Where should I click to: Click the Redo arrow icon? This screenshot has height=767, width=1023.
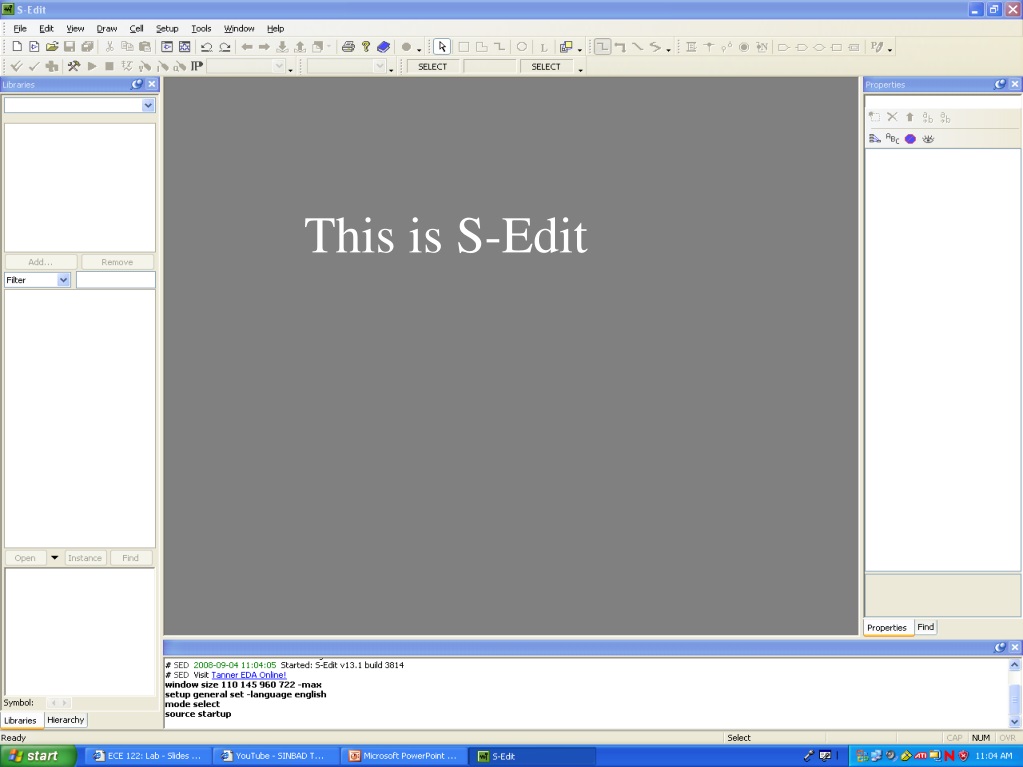pyautogui.click(x=224, y=47)
